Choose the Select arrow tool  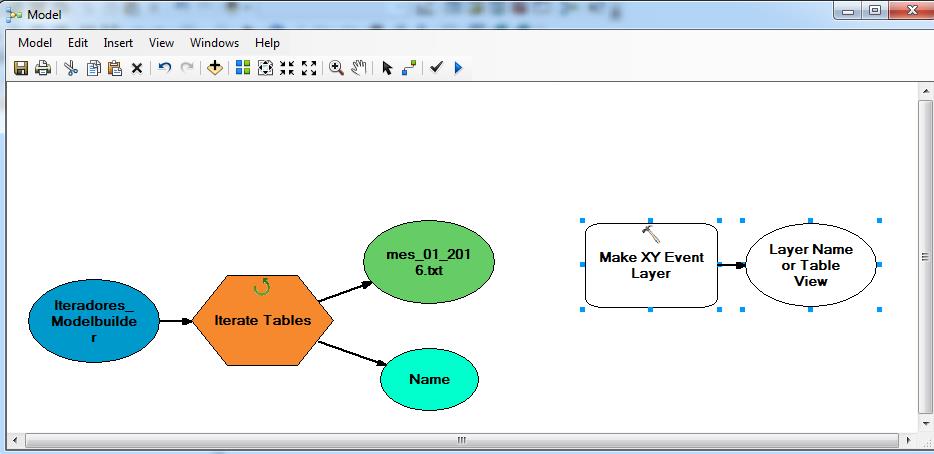coord(387,68)
